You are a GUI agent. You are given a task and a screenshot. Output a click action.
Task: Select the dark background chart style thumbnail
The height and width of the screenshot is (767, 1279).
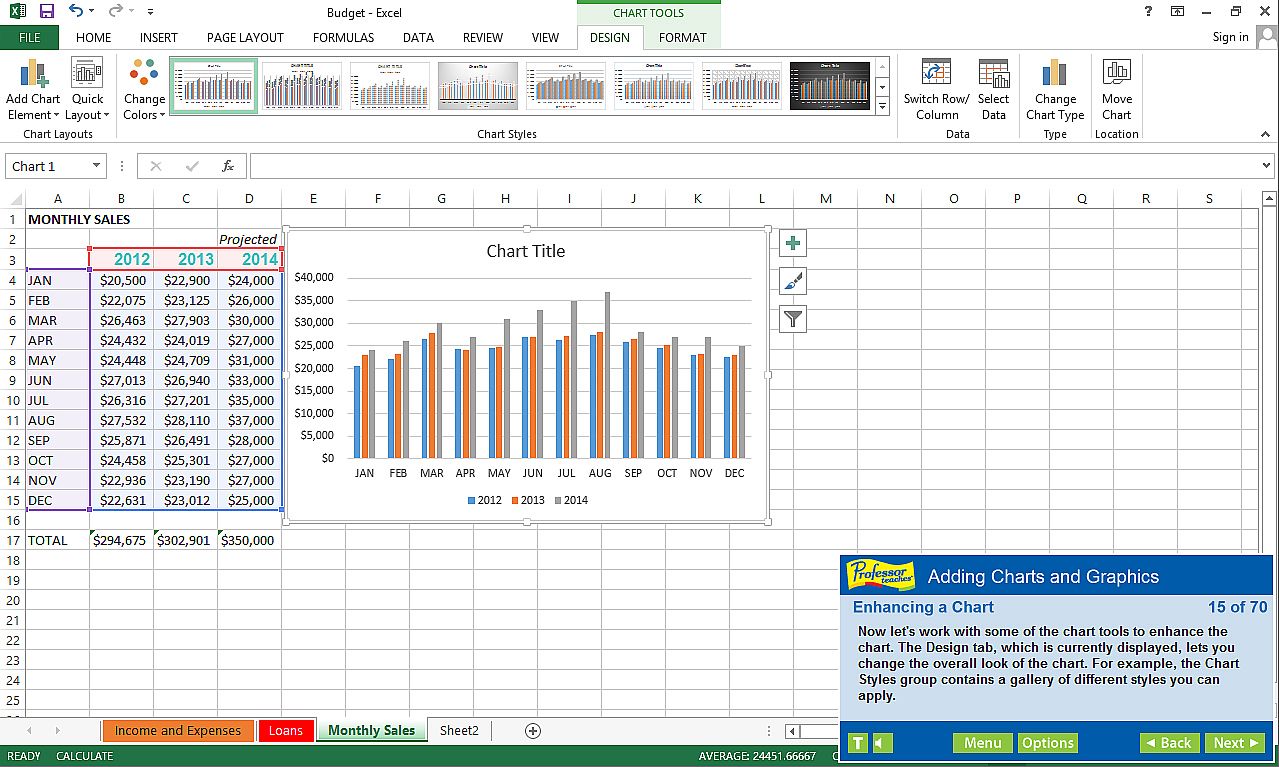point(829,86)
